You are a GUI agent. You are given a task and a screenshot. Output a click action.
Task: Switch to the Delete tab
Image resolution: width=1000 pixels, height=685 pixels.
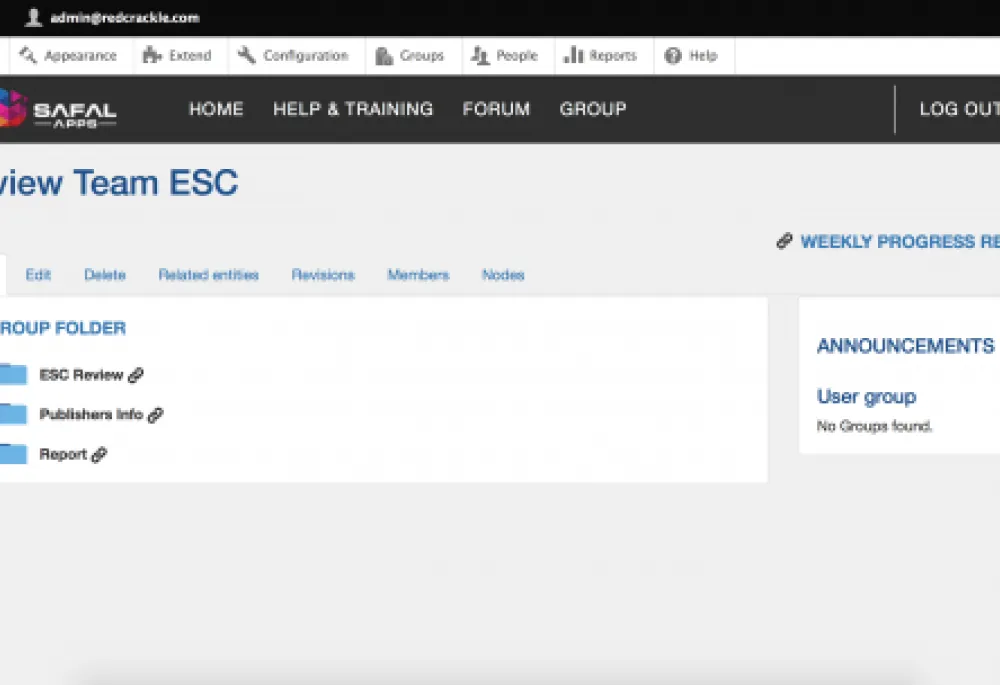(x=105, y=275)
